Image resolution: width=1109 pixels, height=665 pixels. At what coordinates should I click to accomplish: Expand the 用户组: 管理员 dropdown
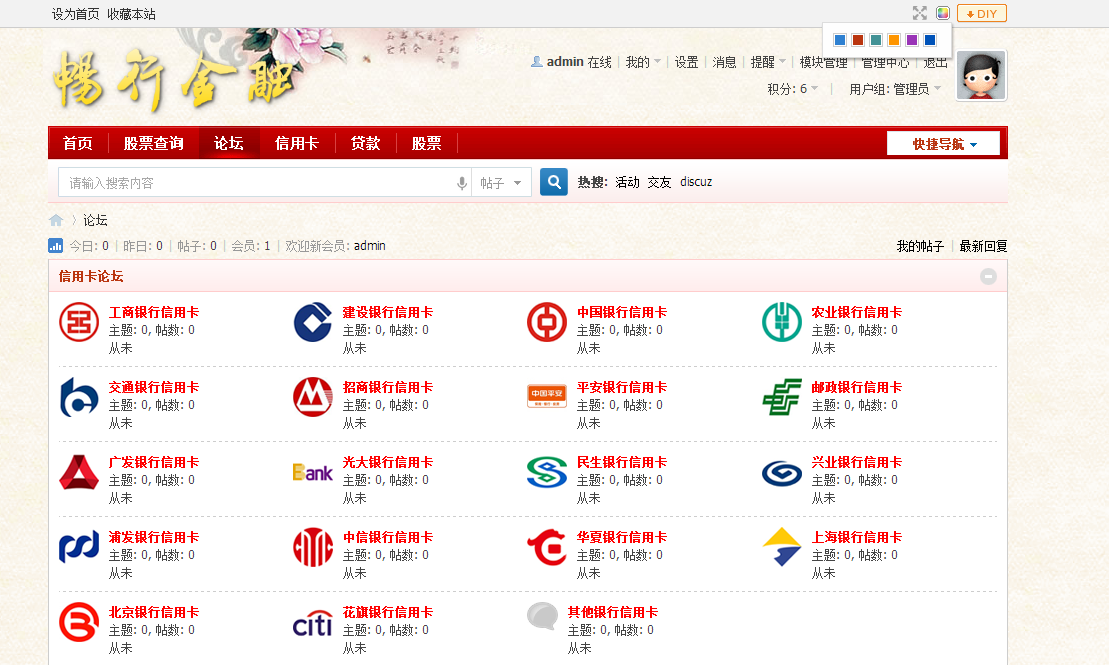[x=895, y=89]
